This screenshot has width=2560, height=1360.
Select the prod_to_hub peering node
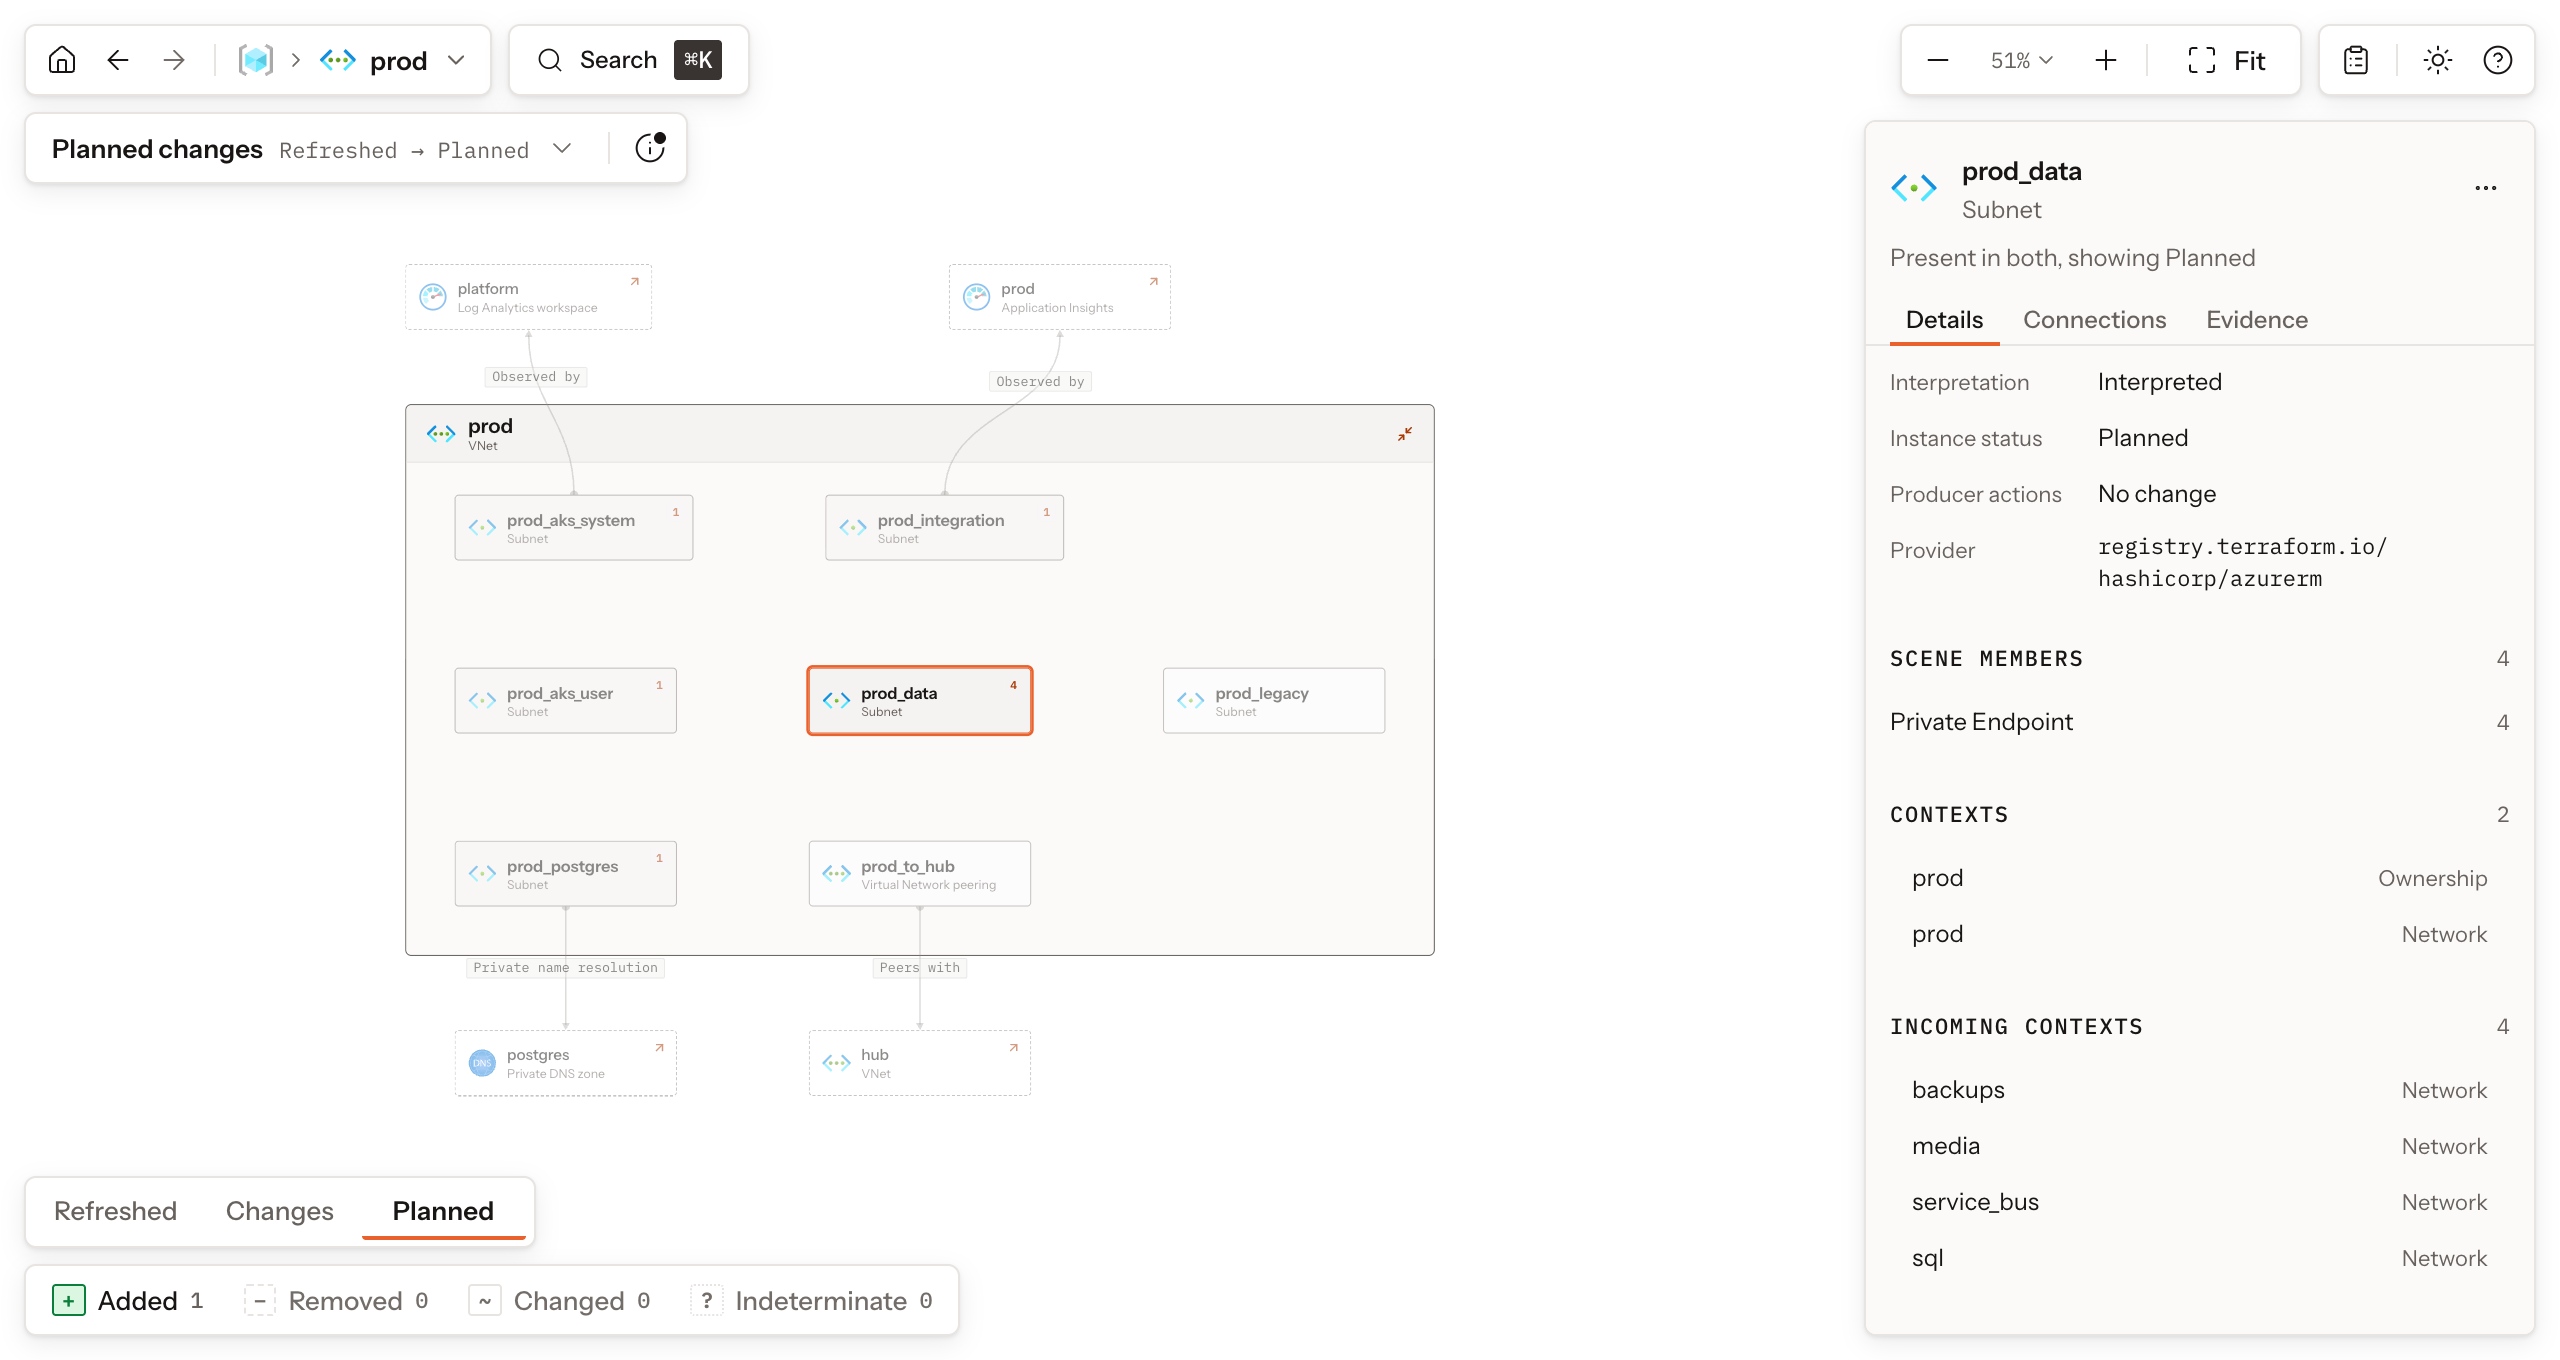pyautogui.click(x=920, y=874)
